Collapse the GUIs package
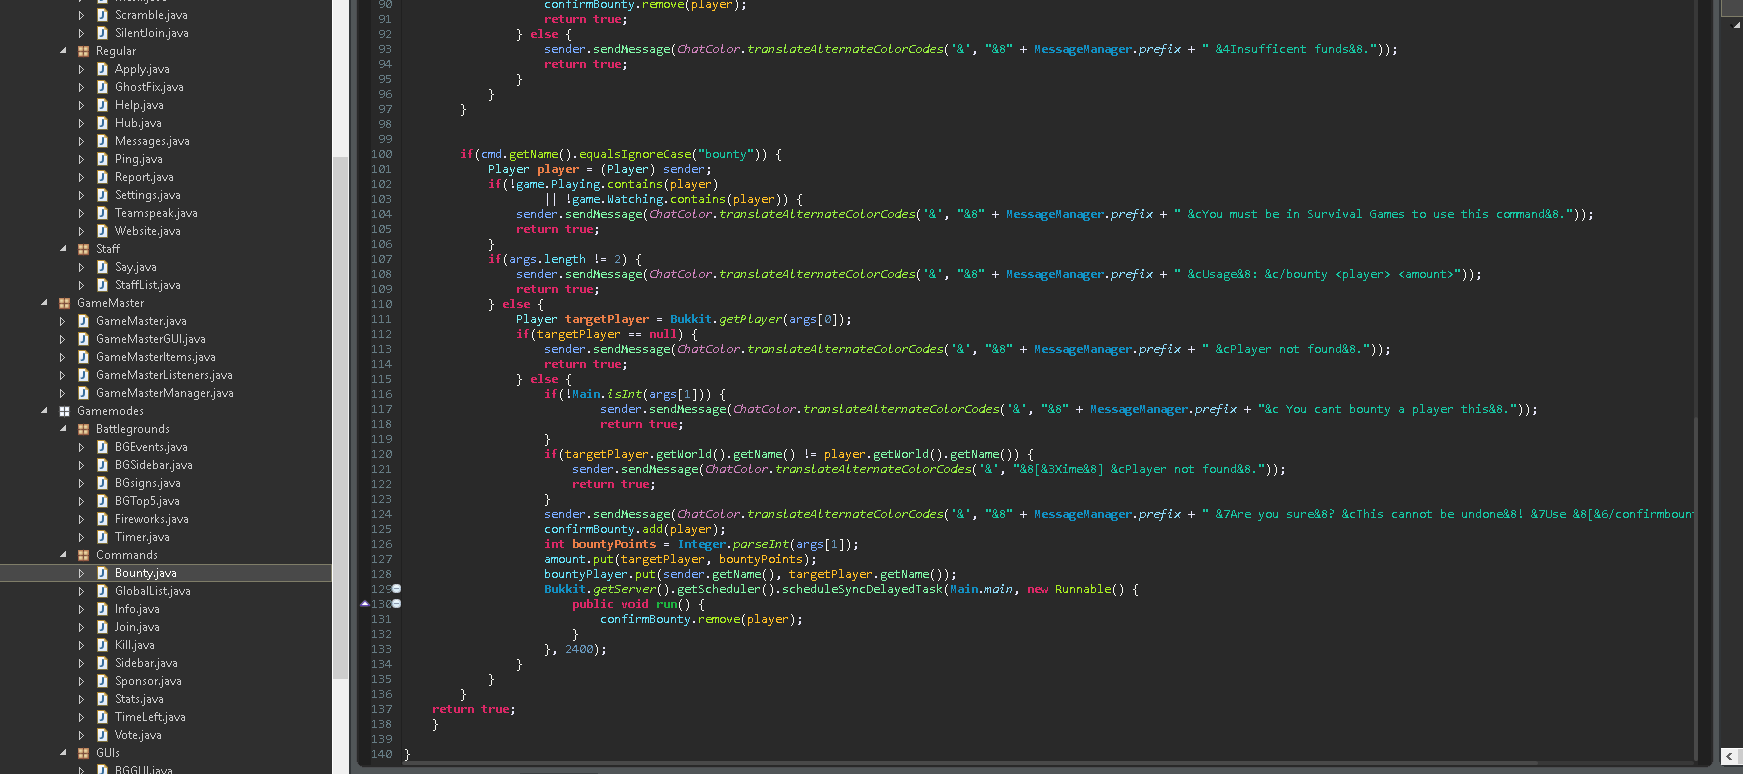The width and height of the screenshot is (1743, 774). coord(63,753)
